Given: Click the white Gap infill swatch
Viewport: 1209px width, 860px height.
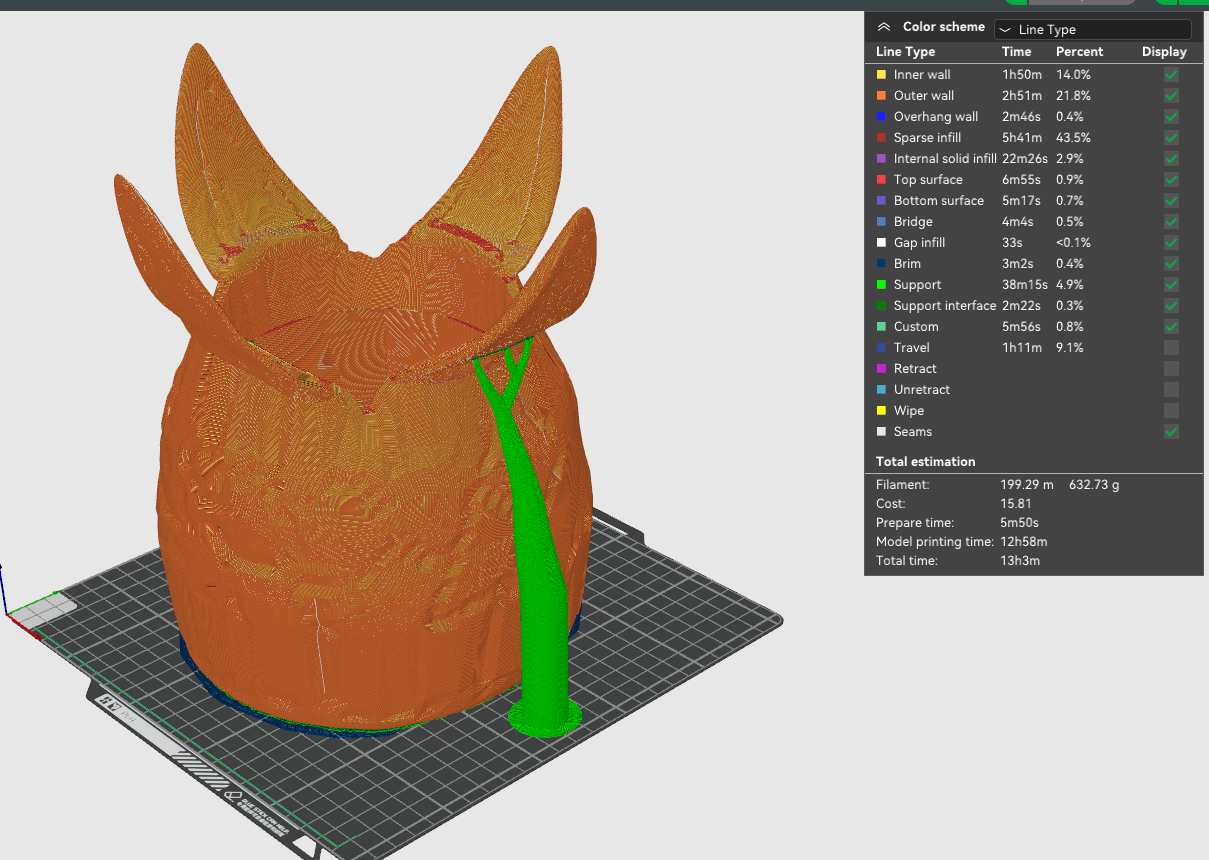Looking at the screenshot, I should pyautogui.click(x=881, y=243).
